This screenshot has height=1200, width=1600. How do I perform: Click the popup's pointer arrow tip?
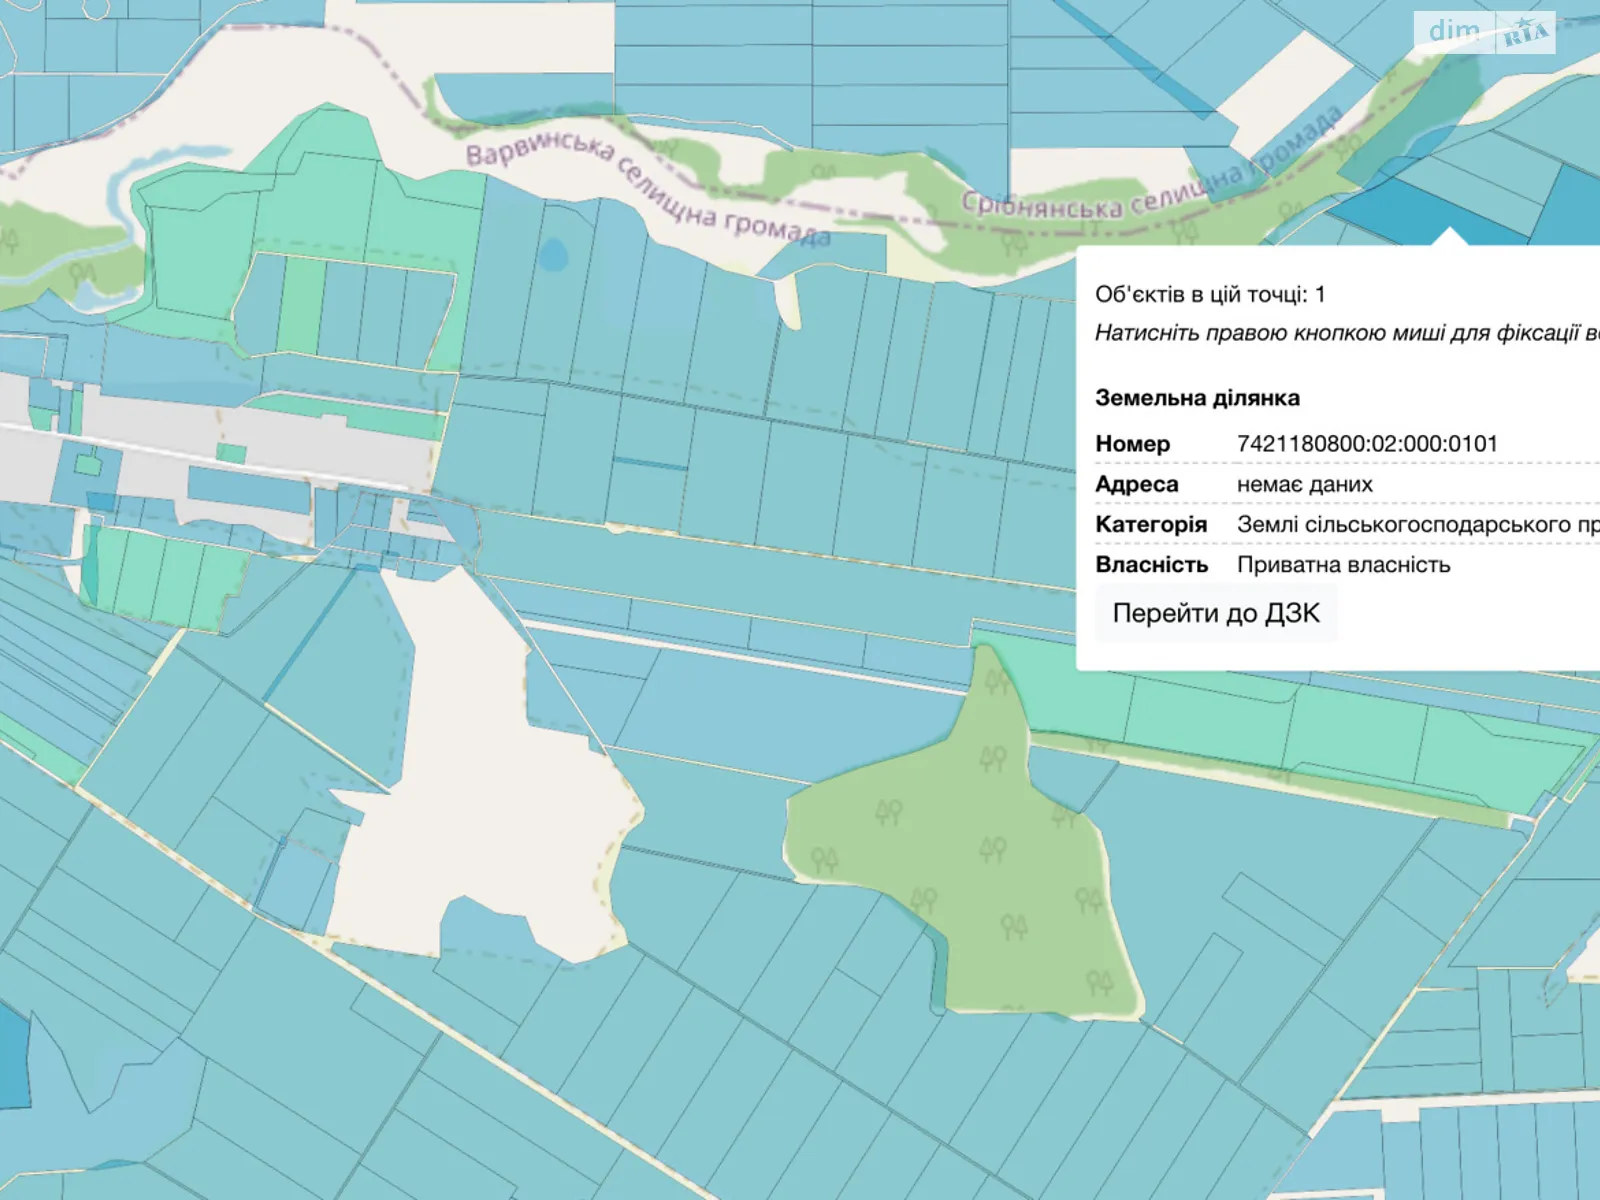coord(1449,232)
